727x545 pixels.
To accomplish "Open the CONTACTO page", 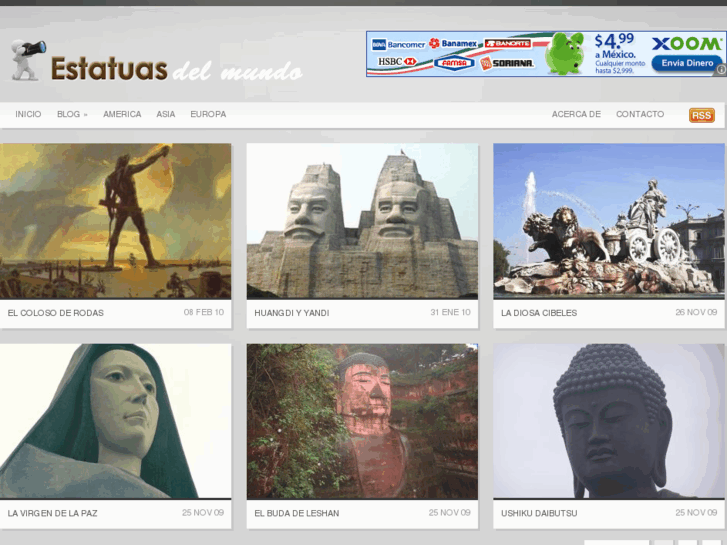I will [x=640, y=114].
